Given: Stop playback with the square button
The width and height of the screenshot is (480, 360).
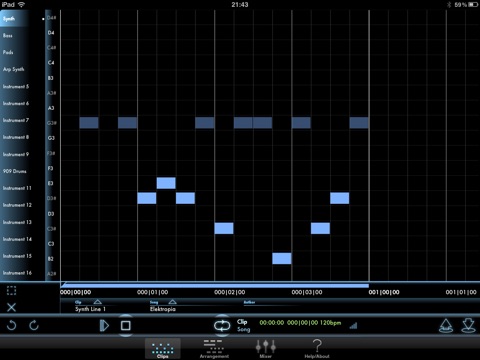Looking at the screenshot, I should point(125,325).
